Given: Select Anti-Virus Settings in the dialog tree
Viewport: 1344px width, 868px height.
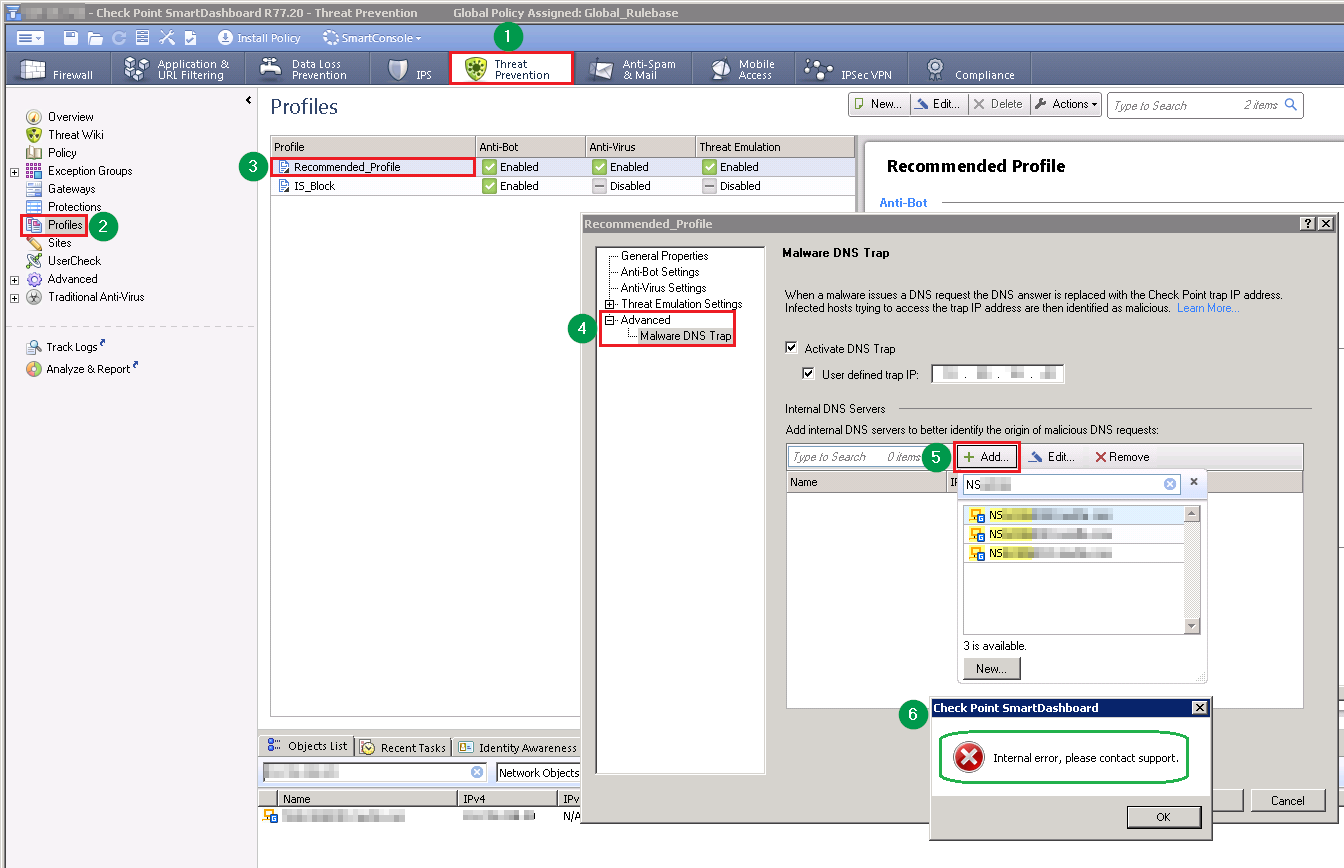Looking at the screenshot, I should pos(663,288).
